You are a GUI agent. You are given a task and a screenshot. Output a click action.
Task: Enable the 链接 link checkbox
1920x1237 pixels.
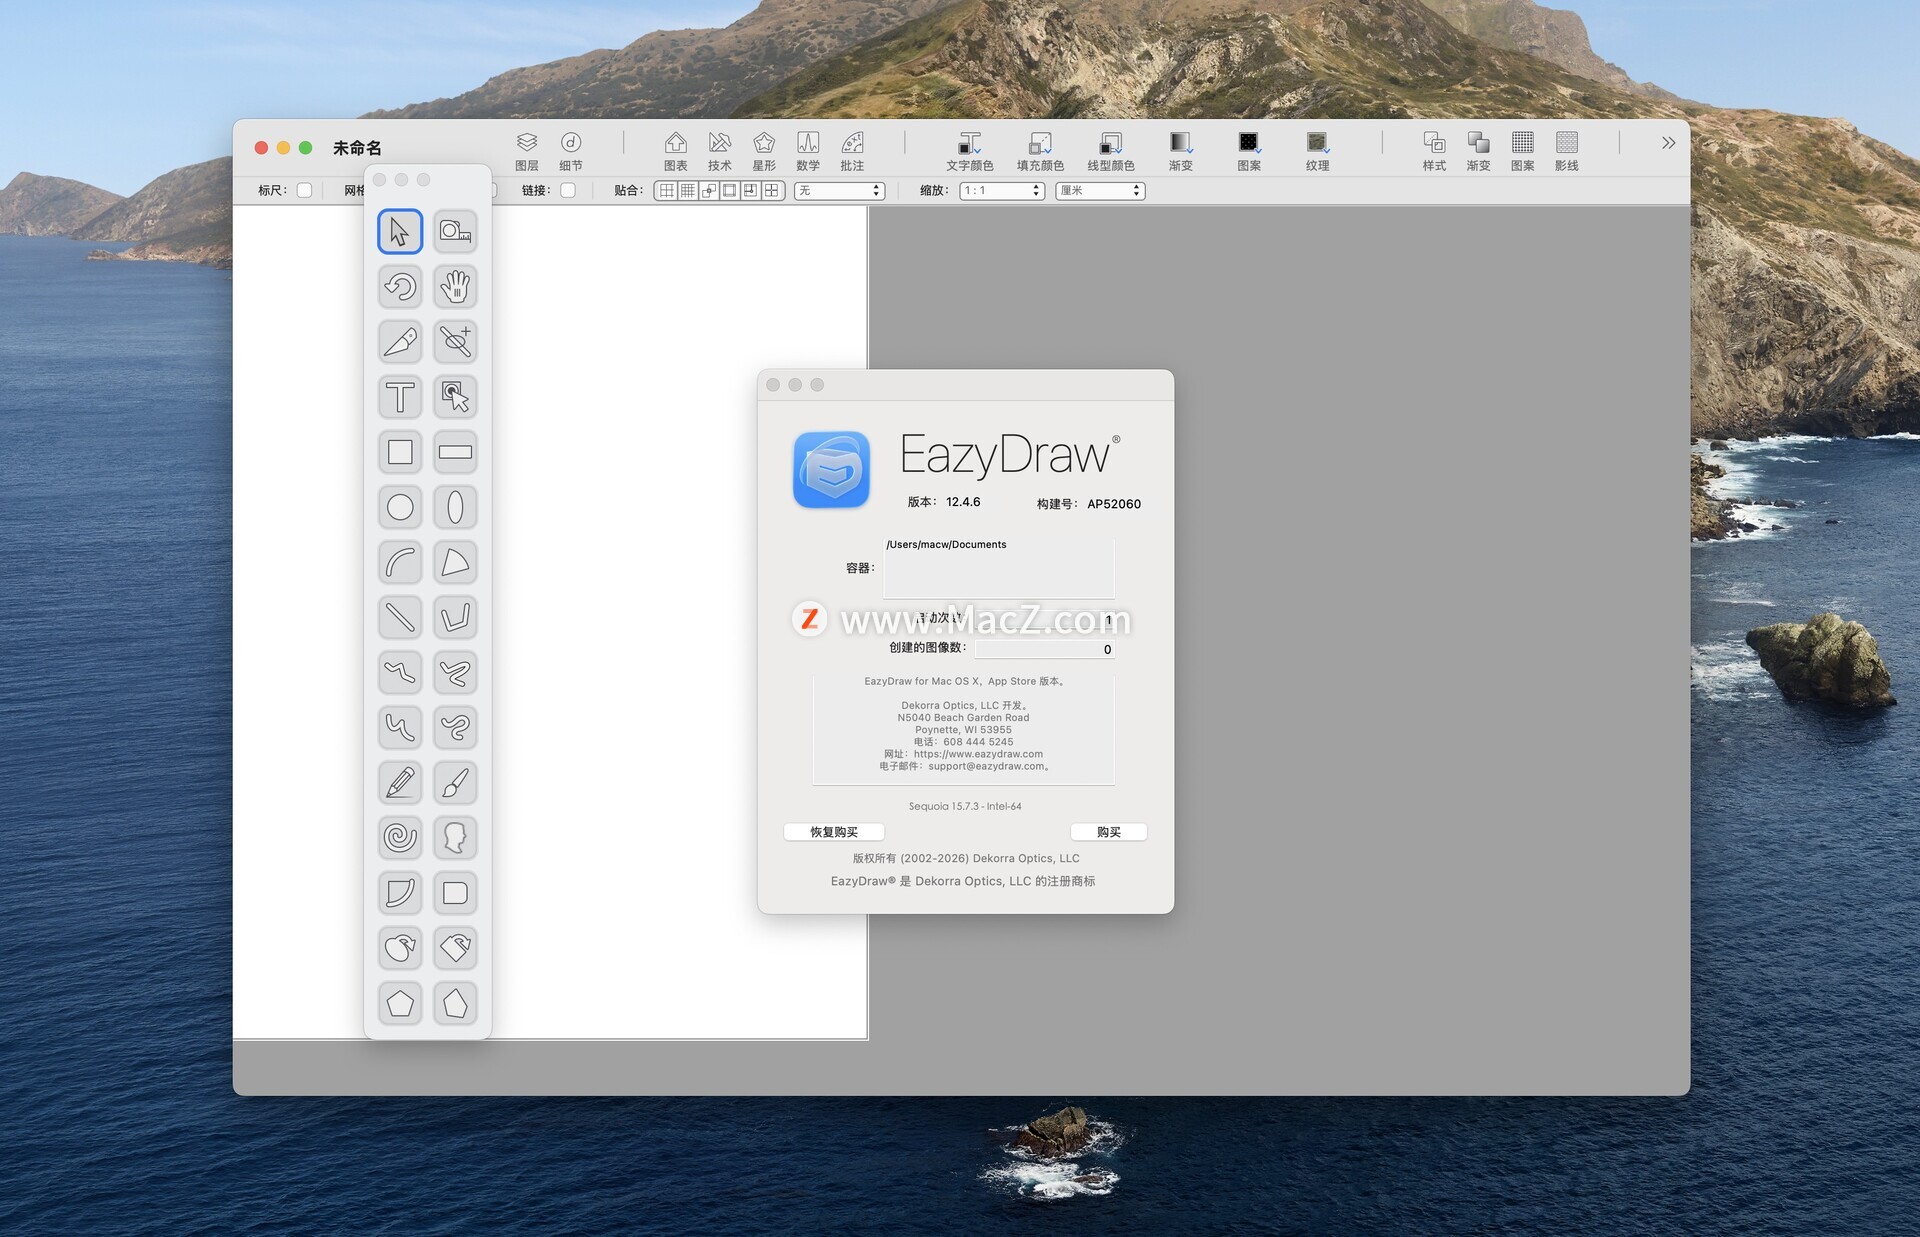click(x=568, y=190)
